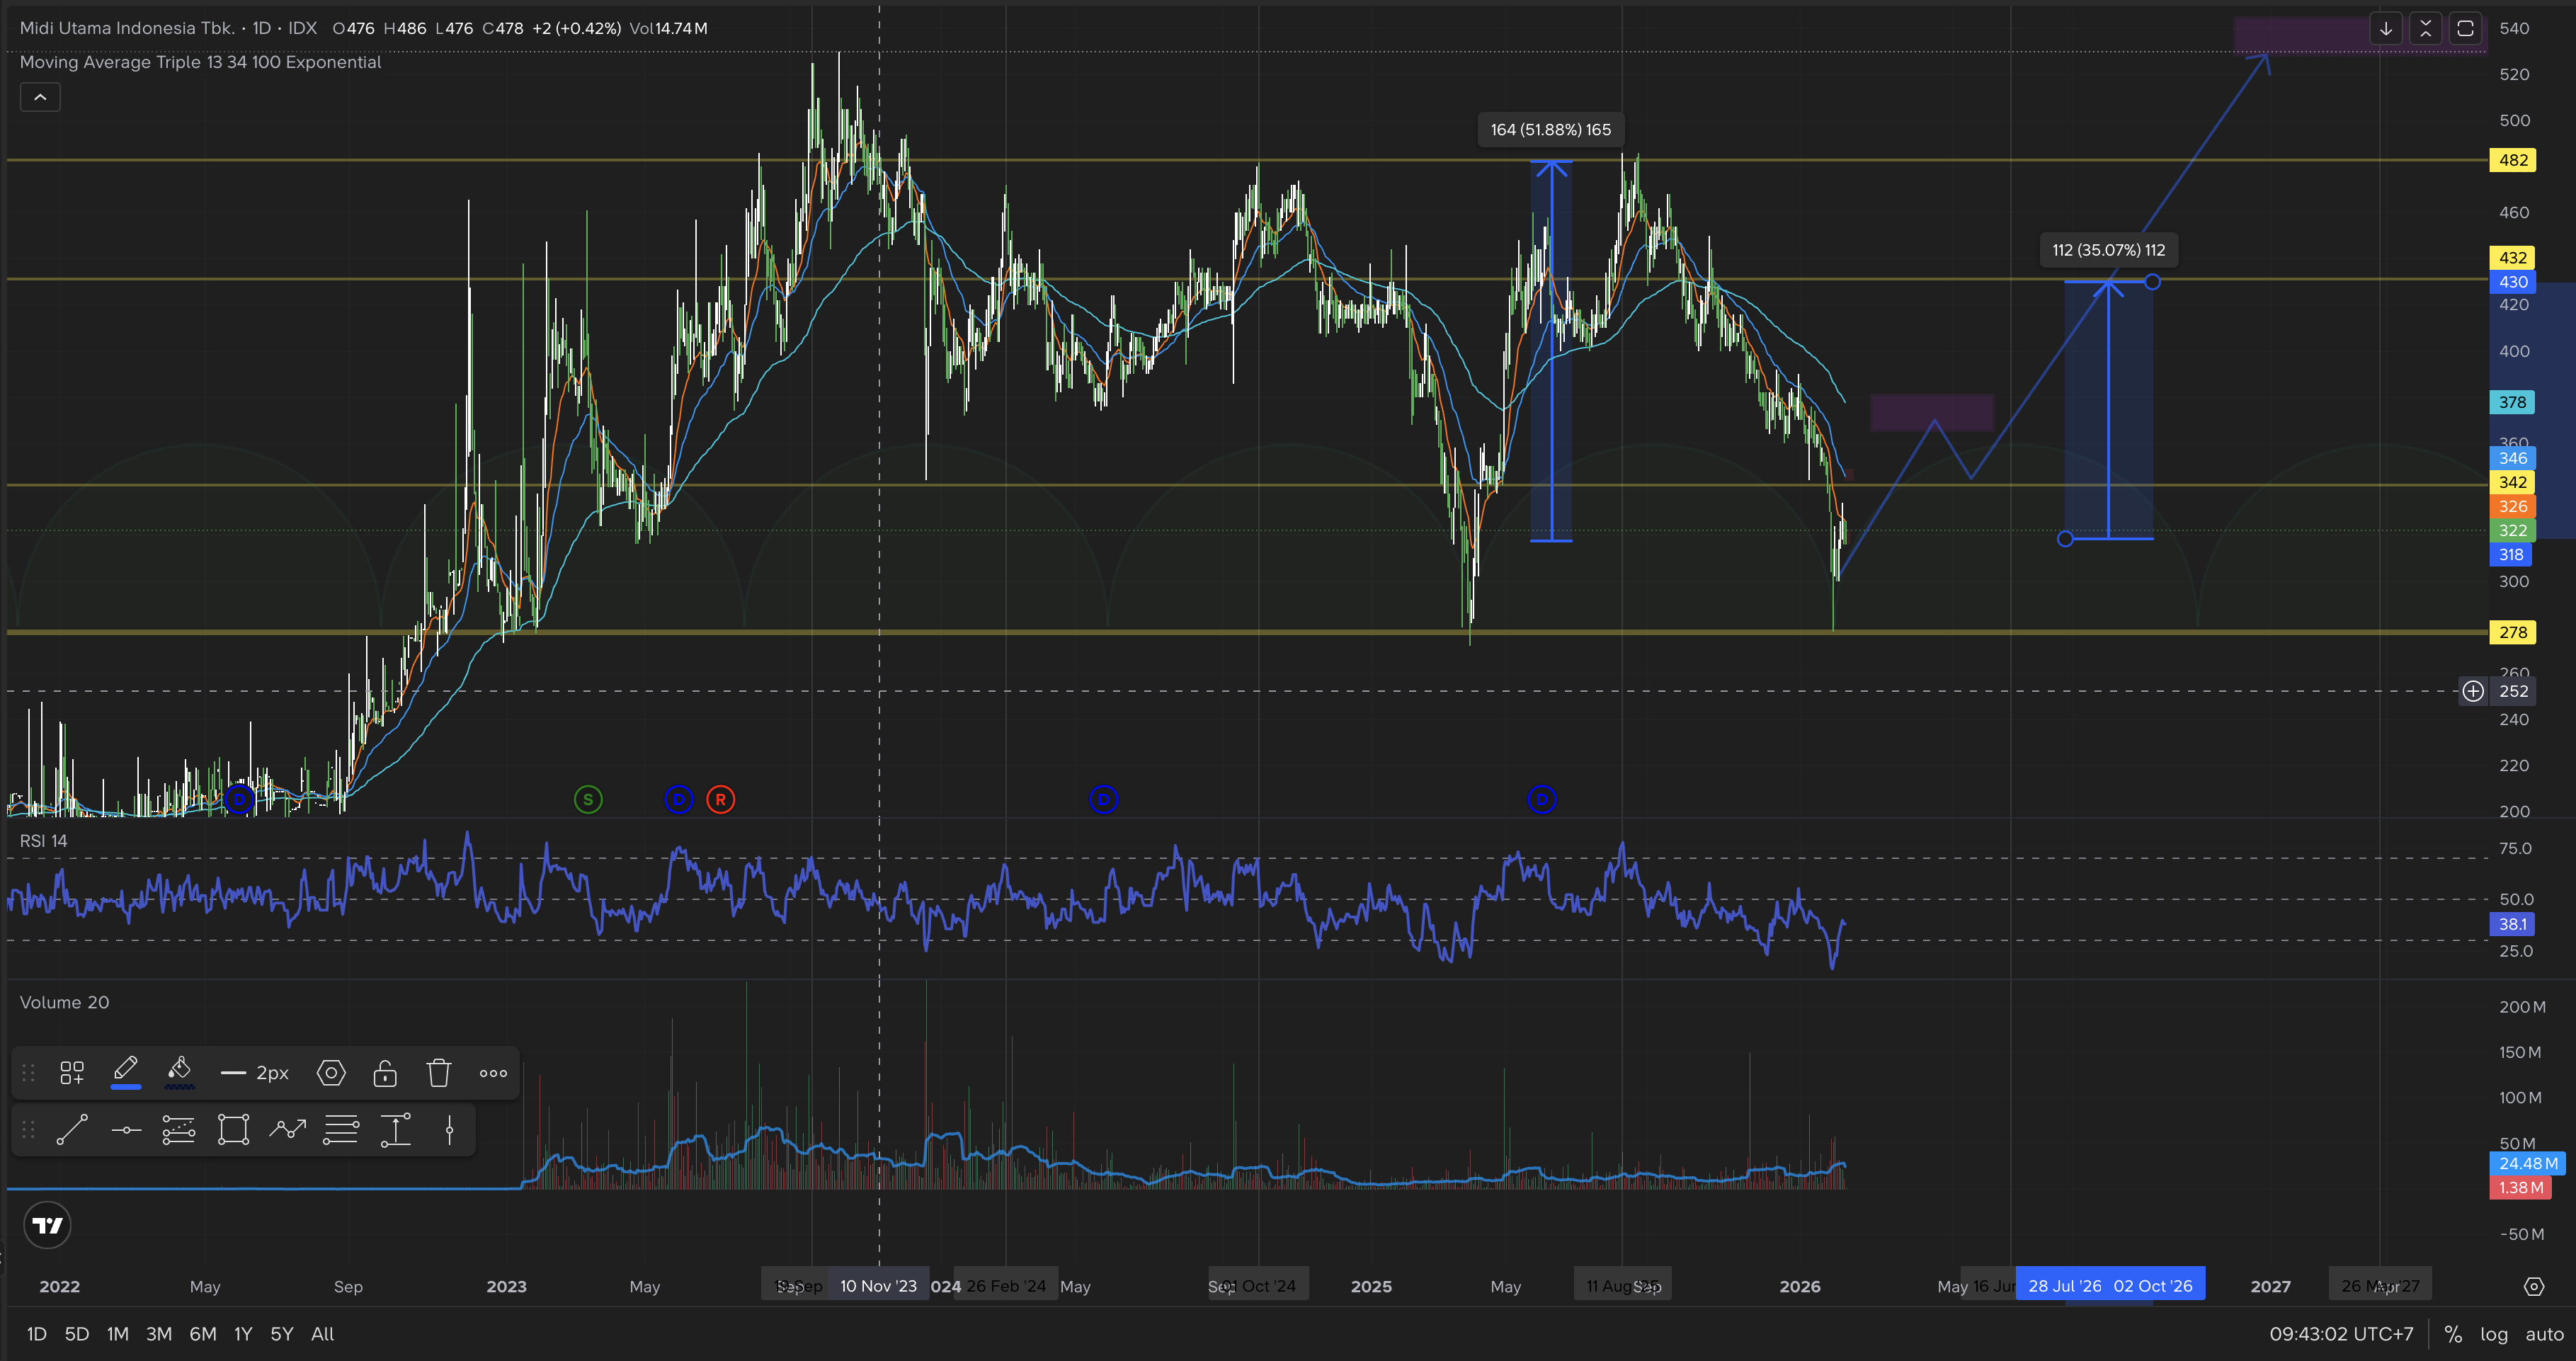Open more options three-dot menu
Image resolution: width=2576 pixels, height=1361 pixels.
(493, 1073)
